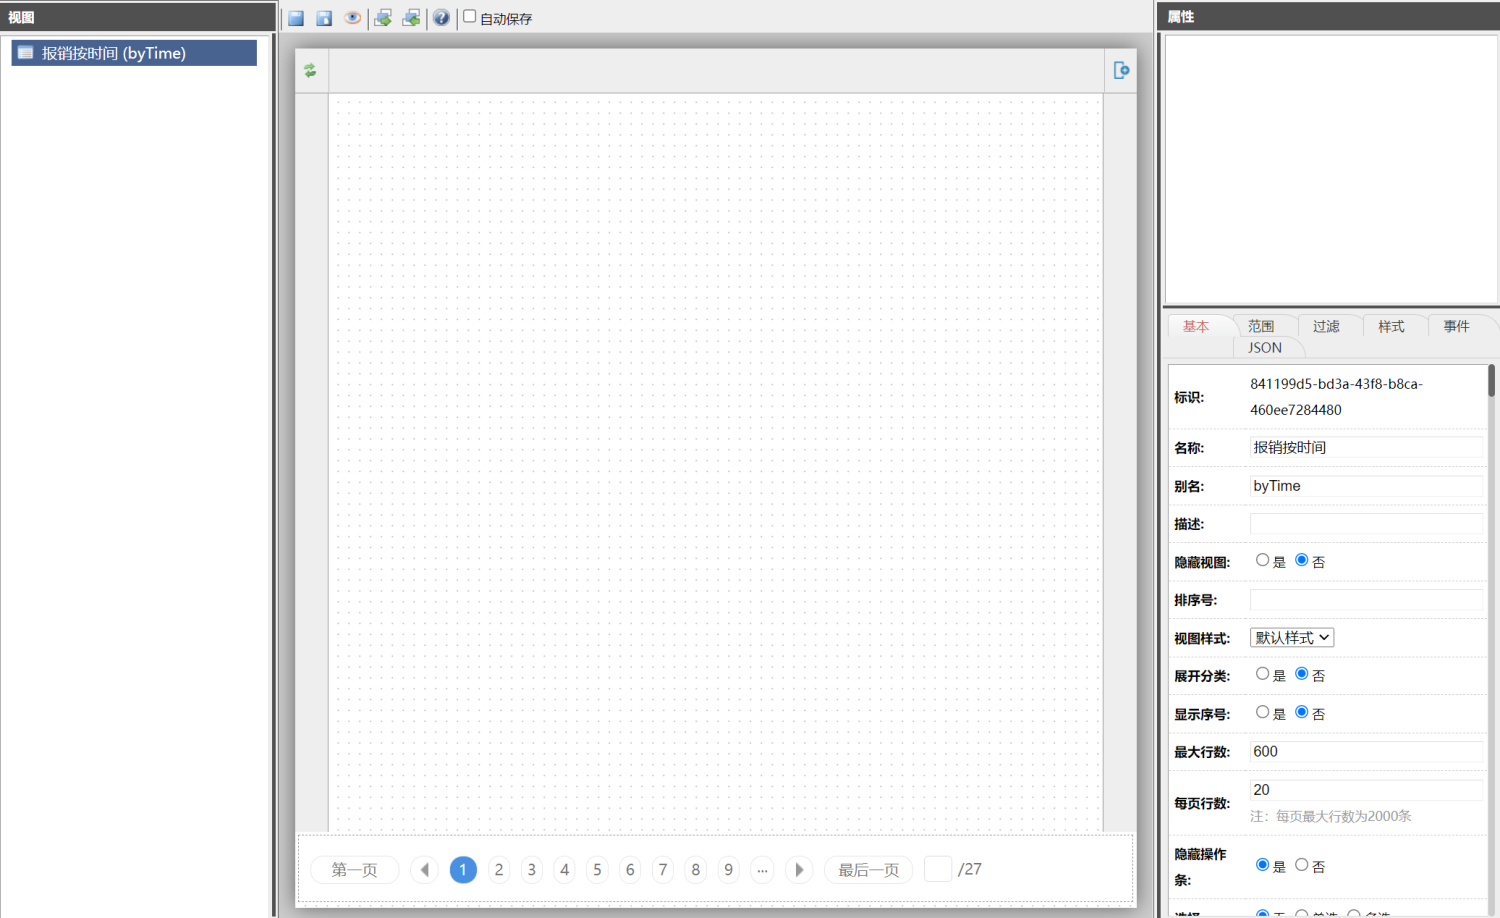Select 否 for 隐藏操作条
Viewport: 1500px width, 918px height.
click(x=1301, y=865)
